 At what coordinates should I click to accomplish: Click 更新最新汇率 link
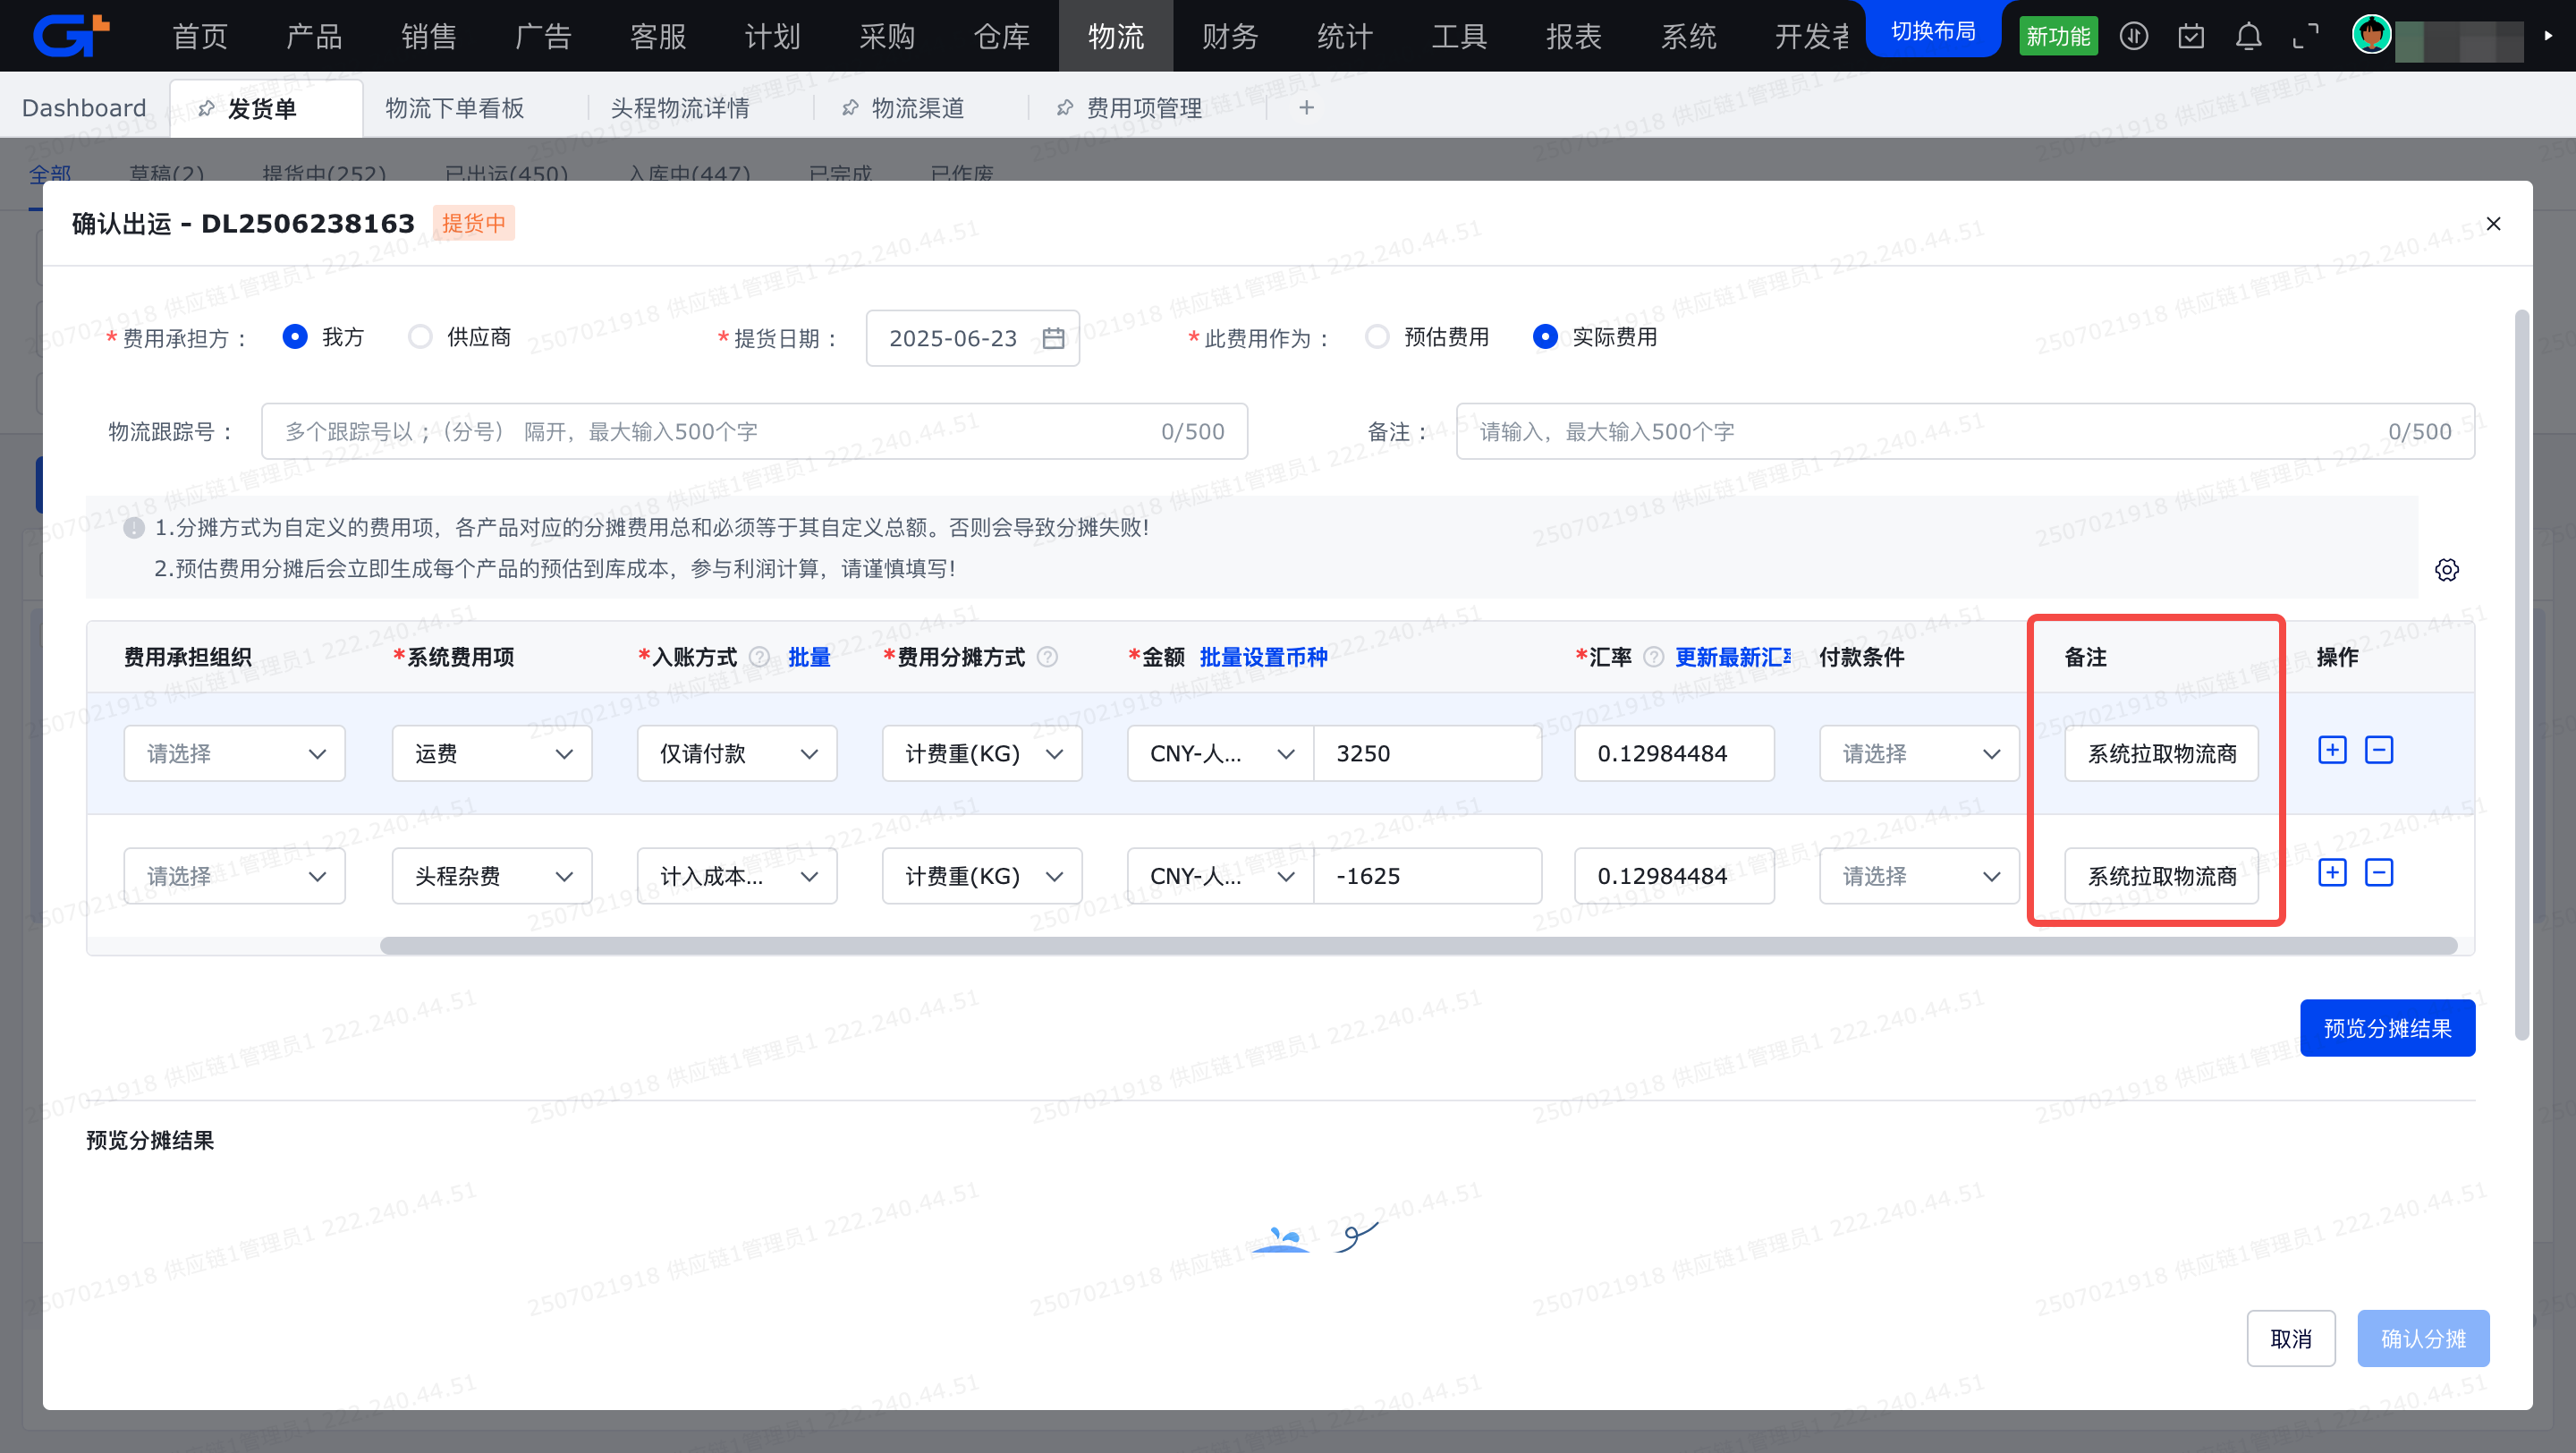point(1734,657)
